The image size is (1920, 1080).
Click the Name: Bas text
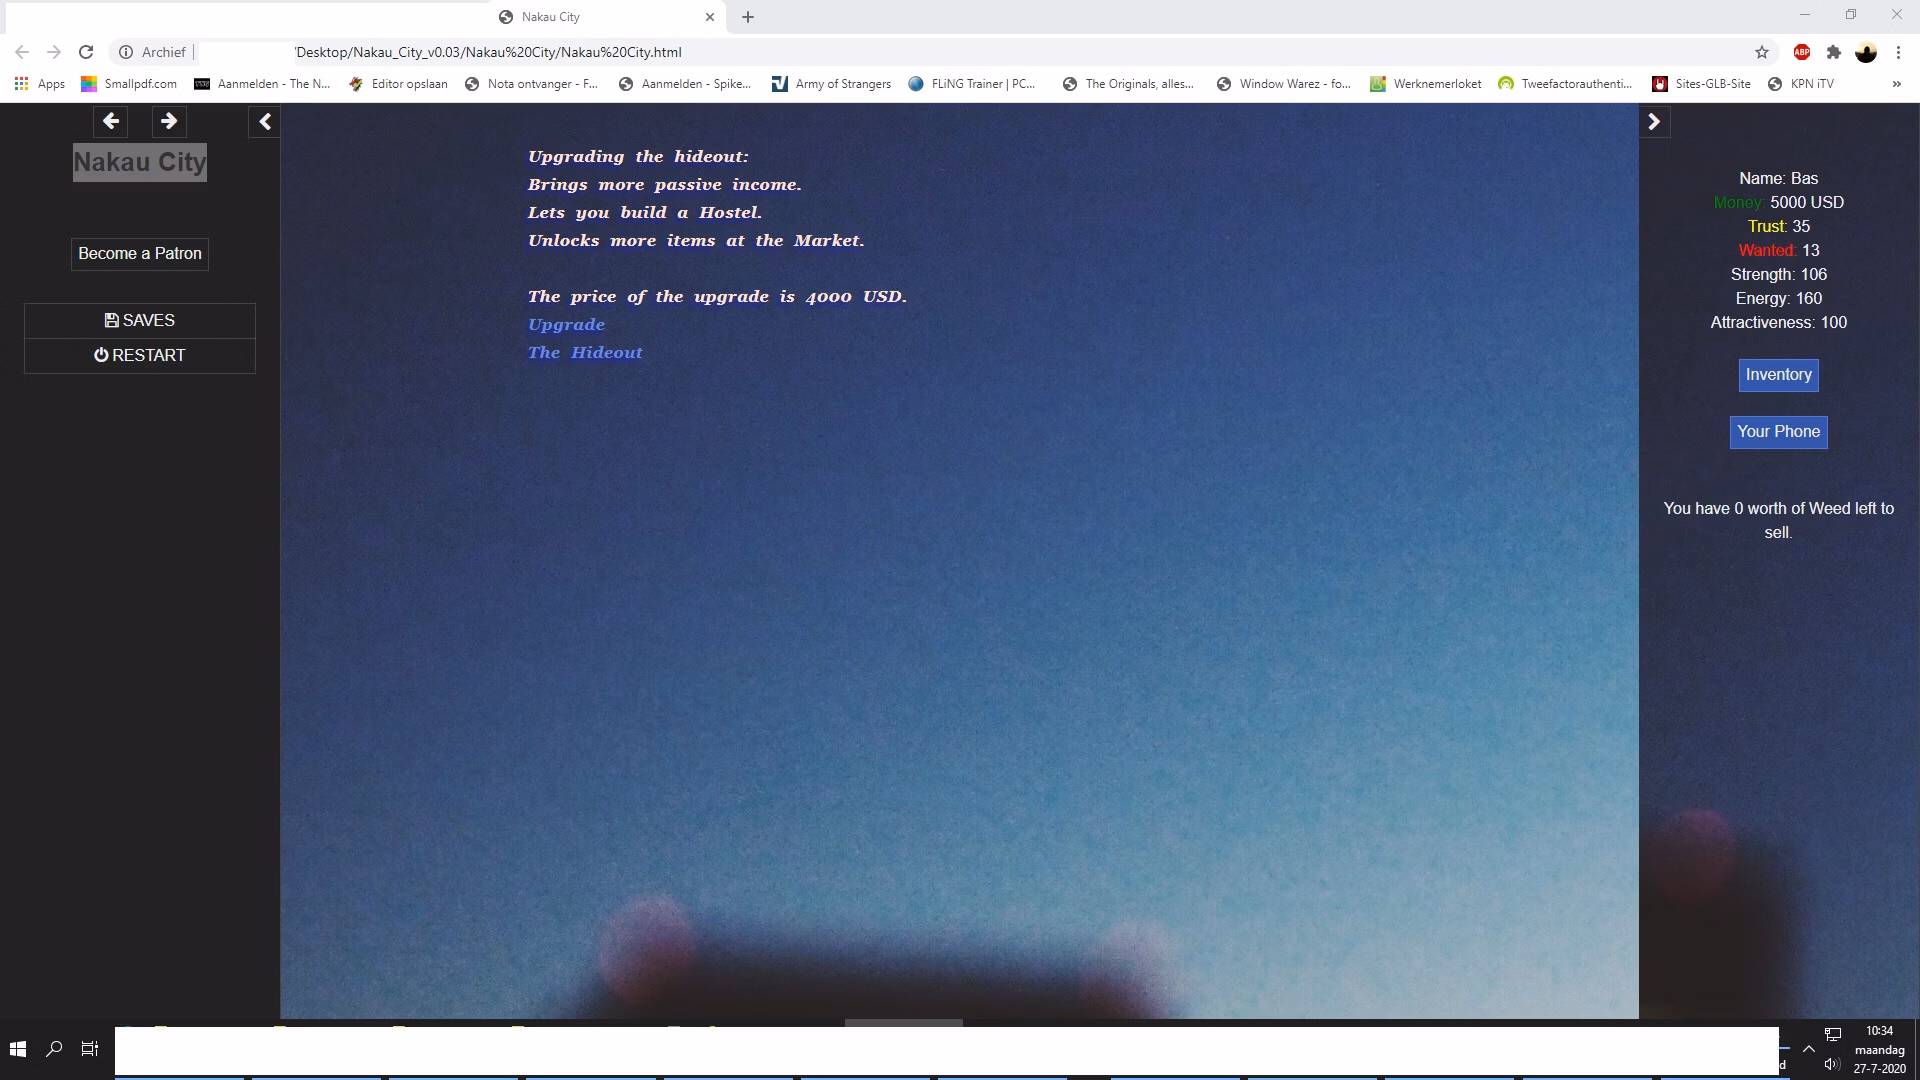pyautogui.click(x=1778, y=178)
